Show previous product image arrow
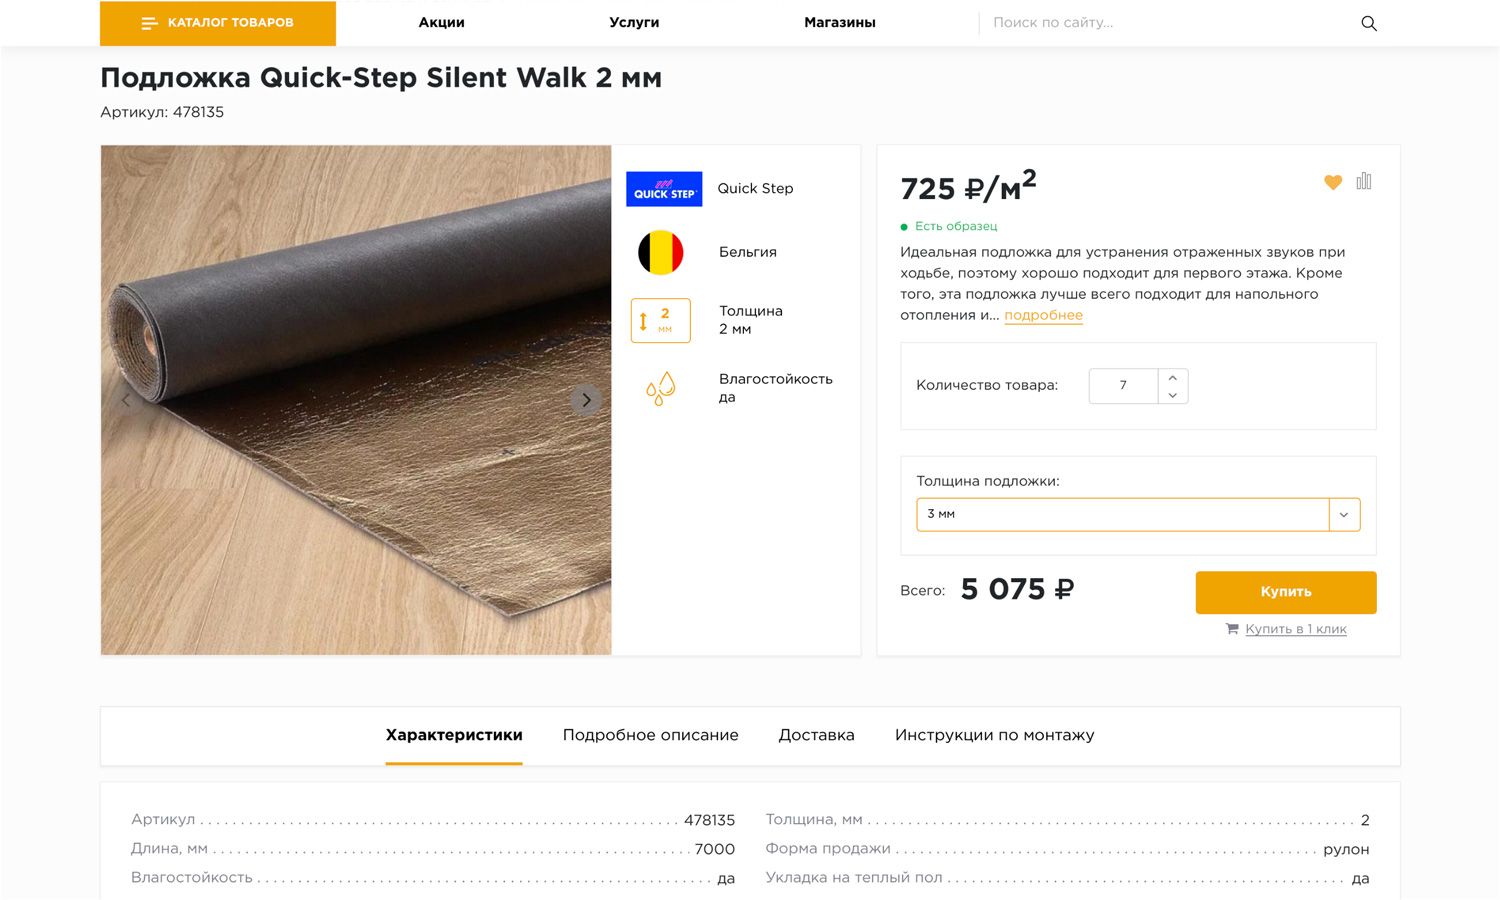The height and width of the screenshot is (900, 1500). coord(127,400)
